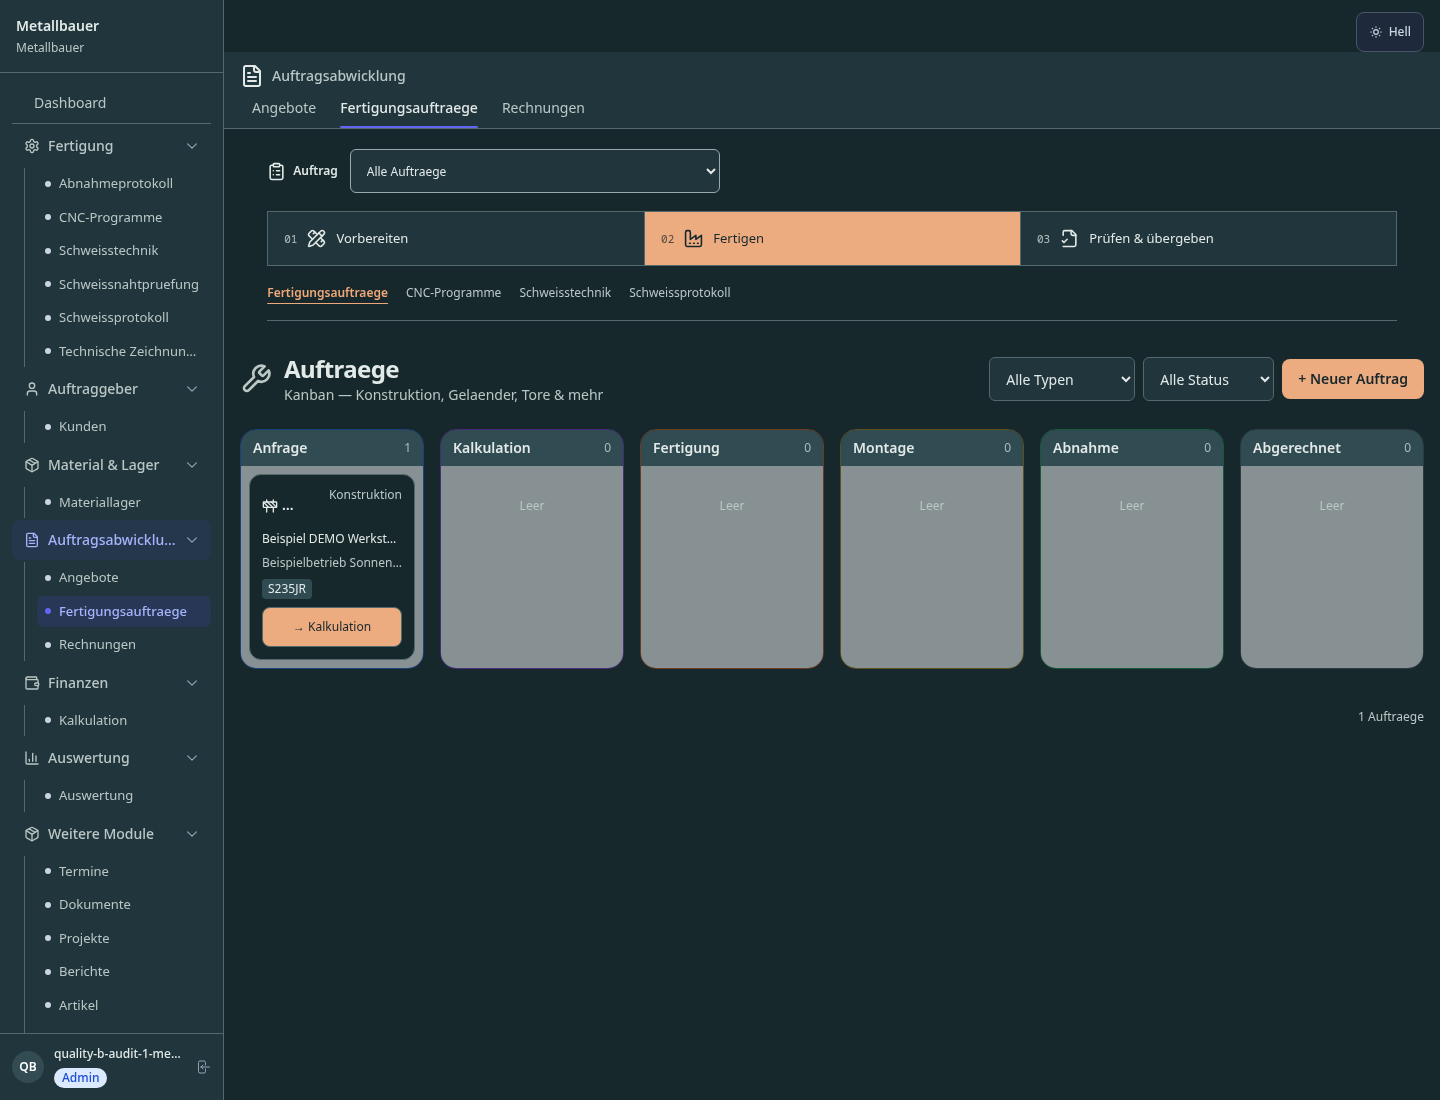
Task: Click the Auftraggeber person icon
Action: pyautogui.click(x=32, y=389)
